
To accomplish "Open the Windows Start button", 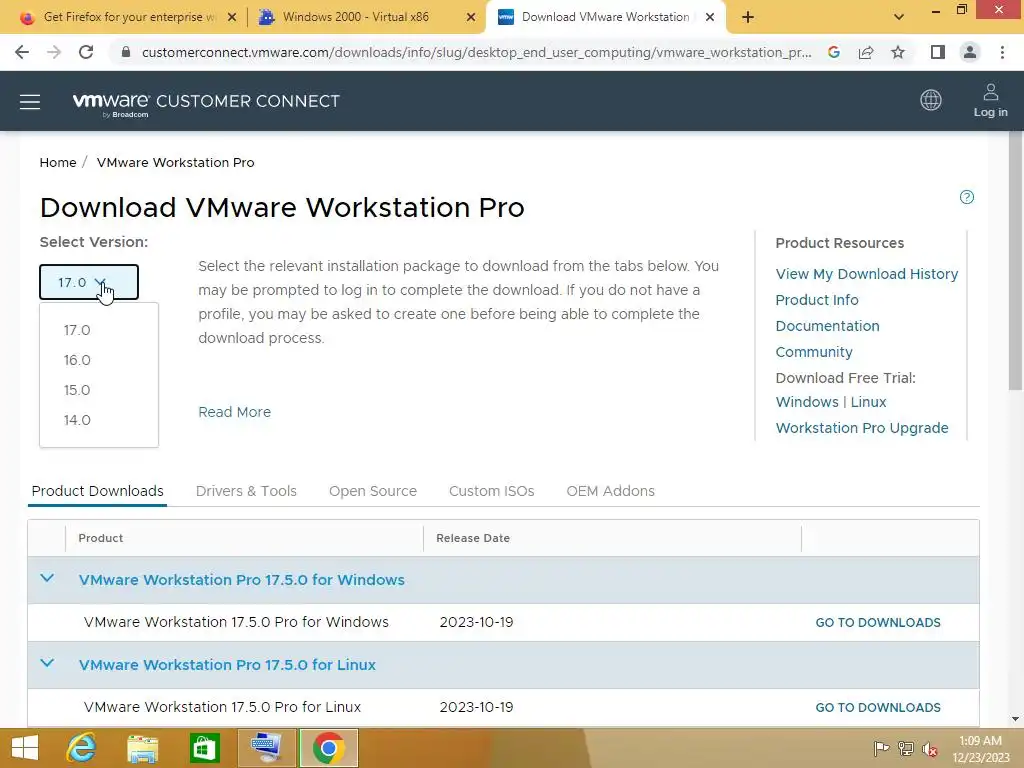I will [x=25, y=748].
